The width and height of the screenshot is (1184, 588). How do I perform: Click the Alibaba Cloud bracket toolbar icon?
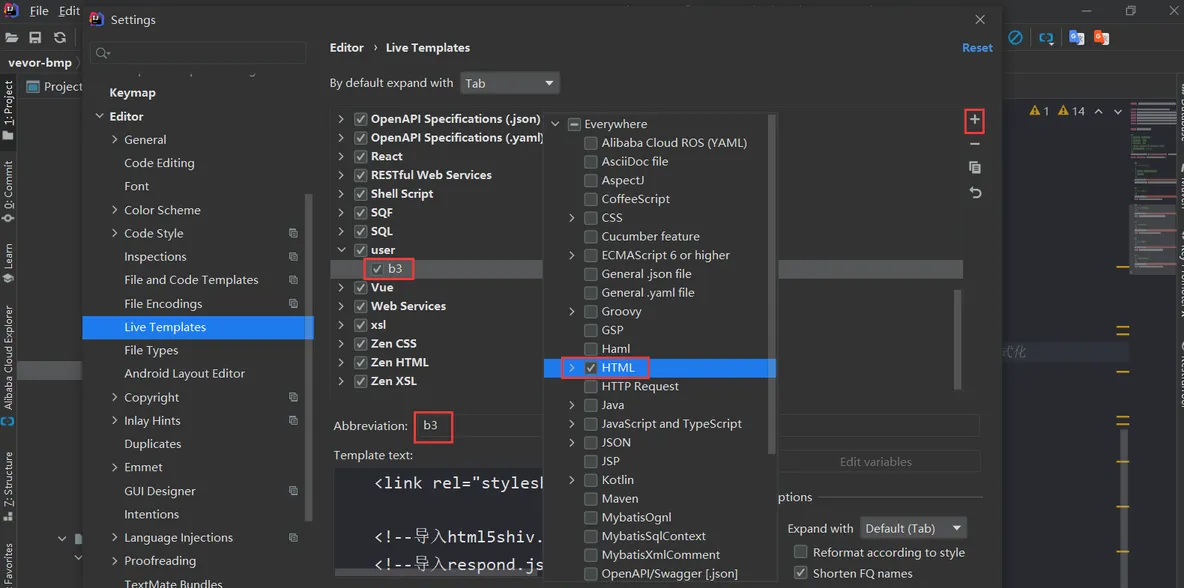1047,38
